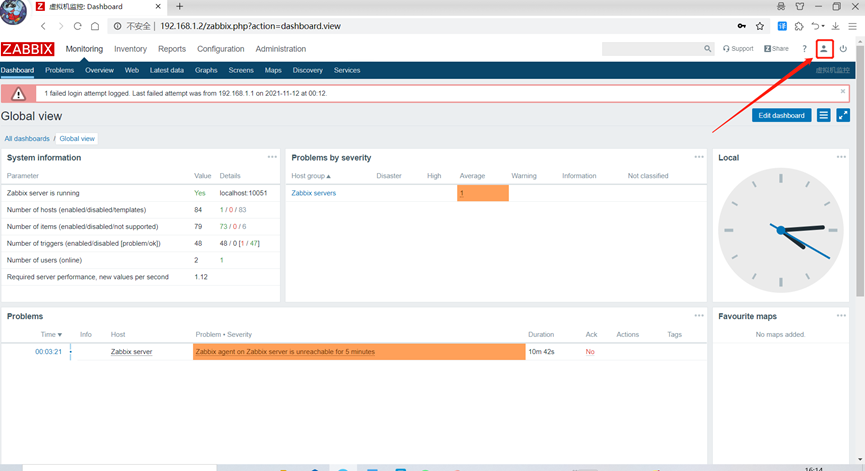Click the localhost:10051 details value
Screen dimensions: 865x471
coord(243,193)
